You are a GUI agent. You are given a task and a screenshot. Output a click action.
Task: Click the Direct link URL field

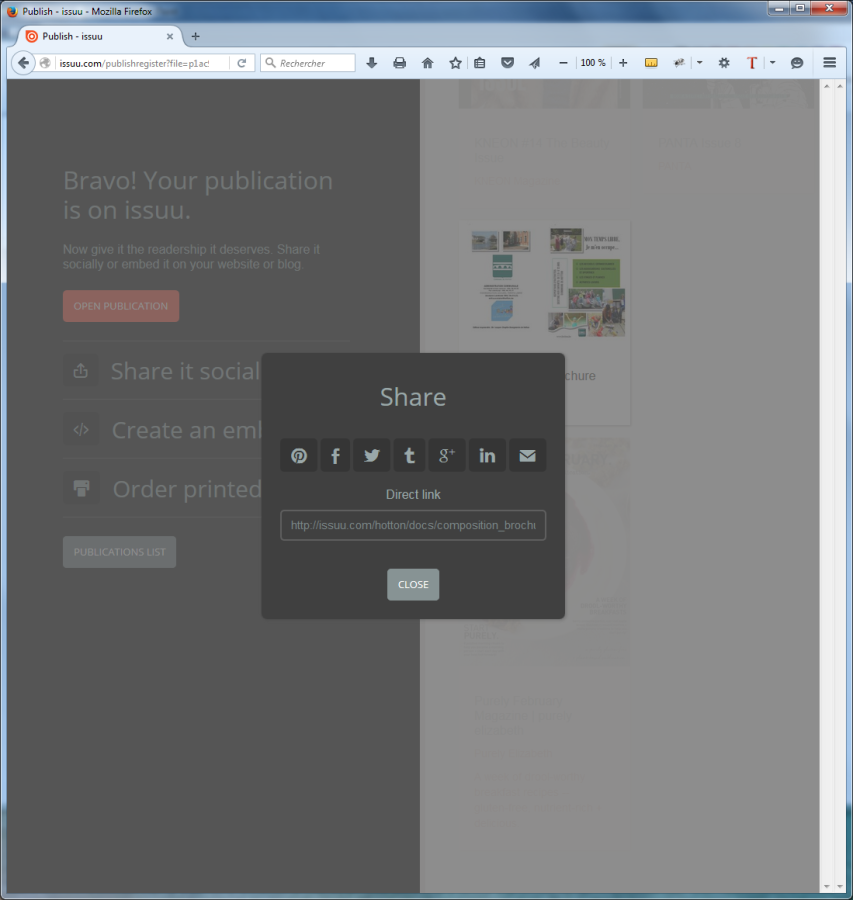413,525
